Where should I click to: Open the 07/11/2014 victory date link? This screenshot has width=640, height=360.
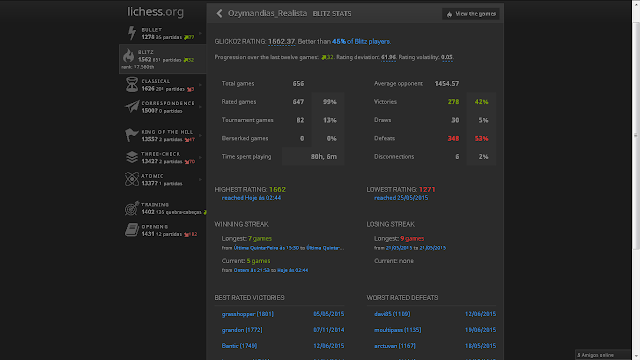[329, 330]
